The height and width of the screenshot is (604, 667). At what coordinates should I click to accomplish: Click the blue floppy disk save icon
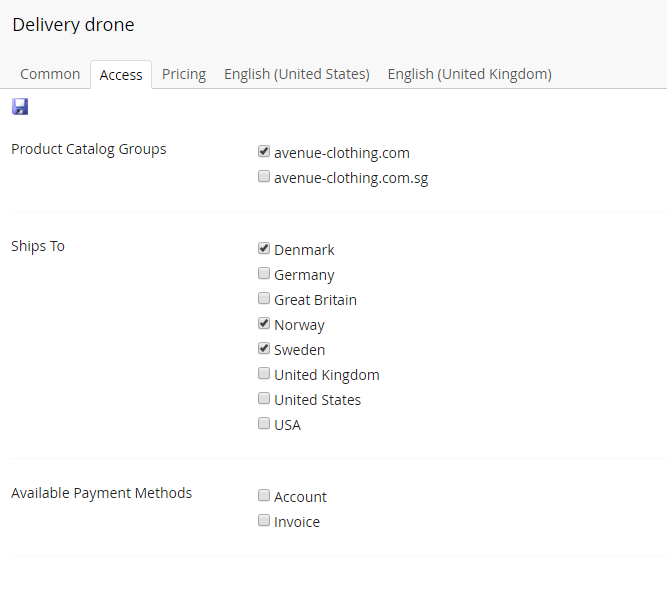(20, 106)
